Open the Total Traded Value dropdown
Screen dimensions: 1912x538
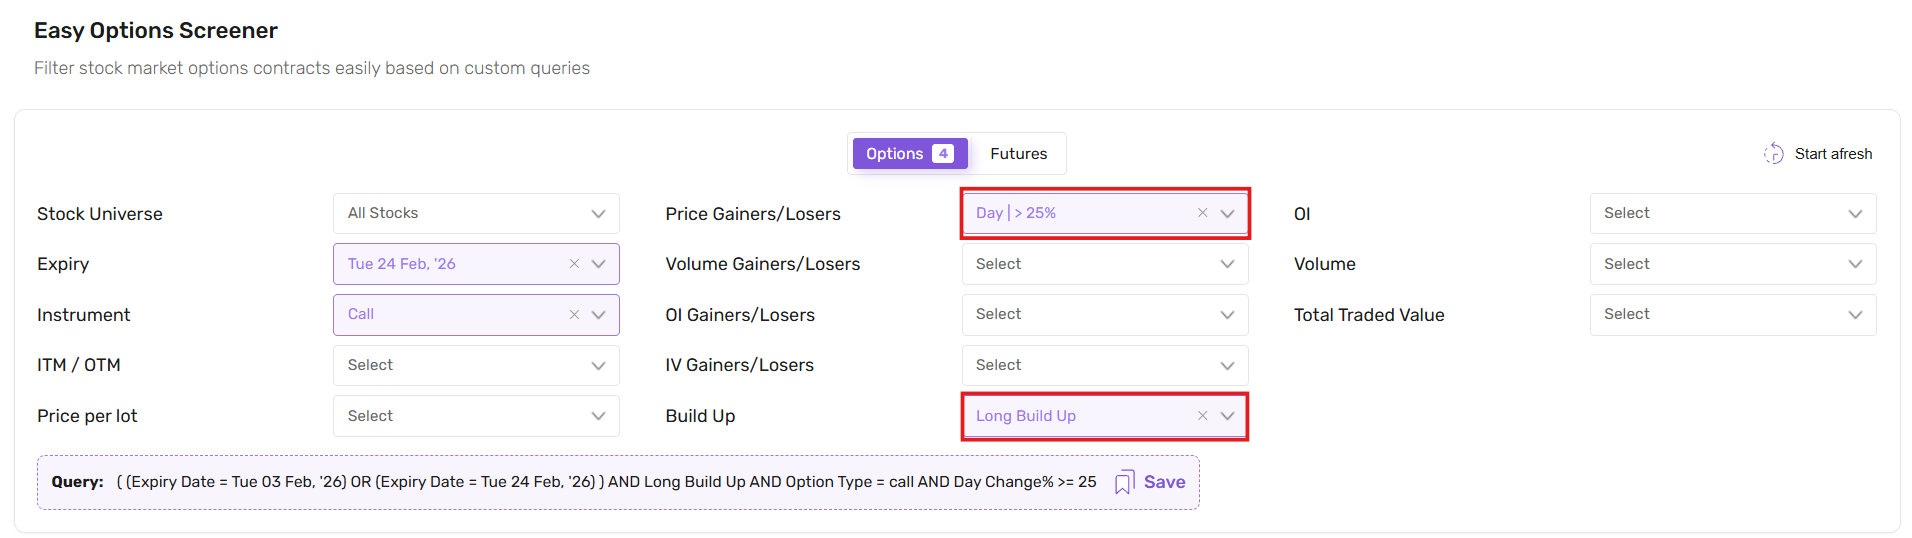(1732, 314)
